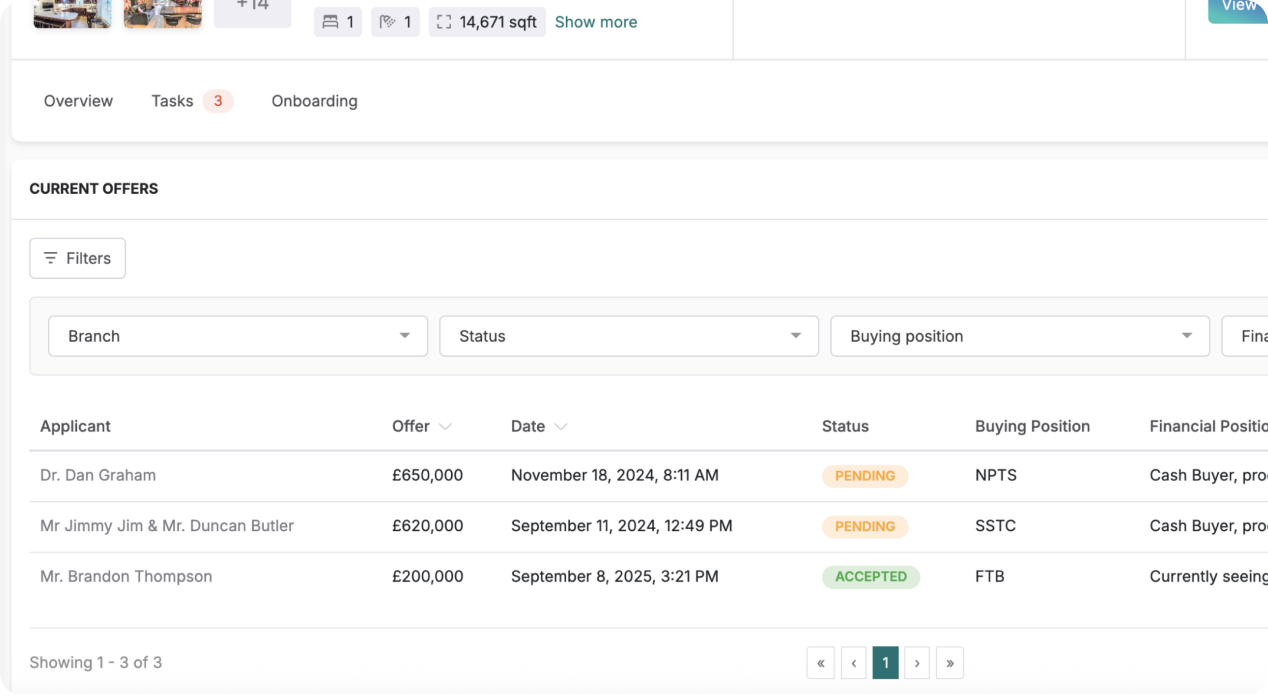Click the first property photo thumbnail
Image resolution: width=1268 pixels, height=696 pixels.
click(x=71, y=13)
